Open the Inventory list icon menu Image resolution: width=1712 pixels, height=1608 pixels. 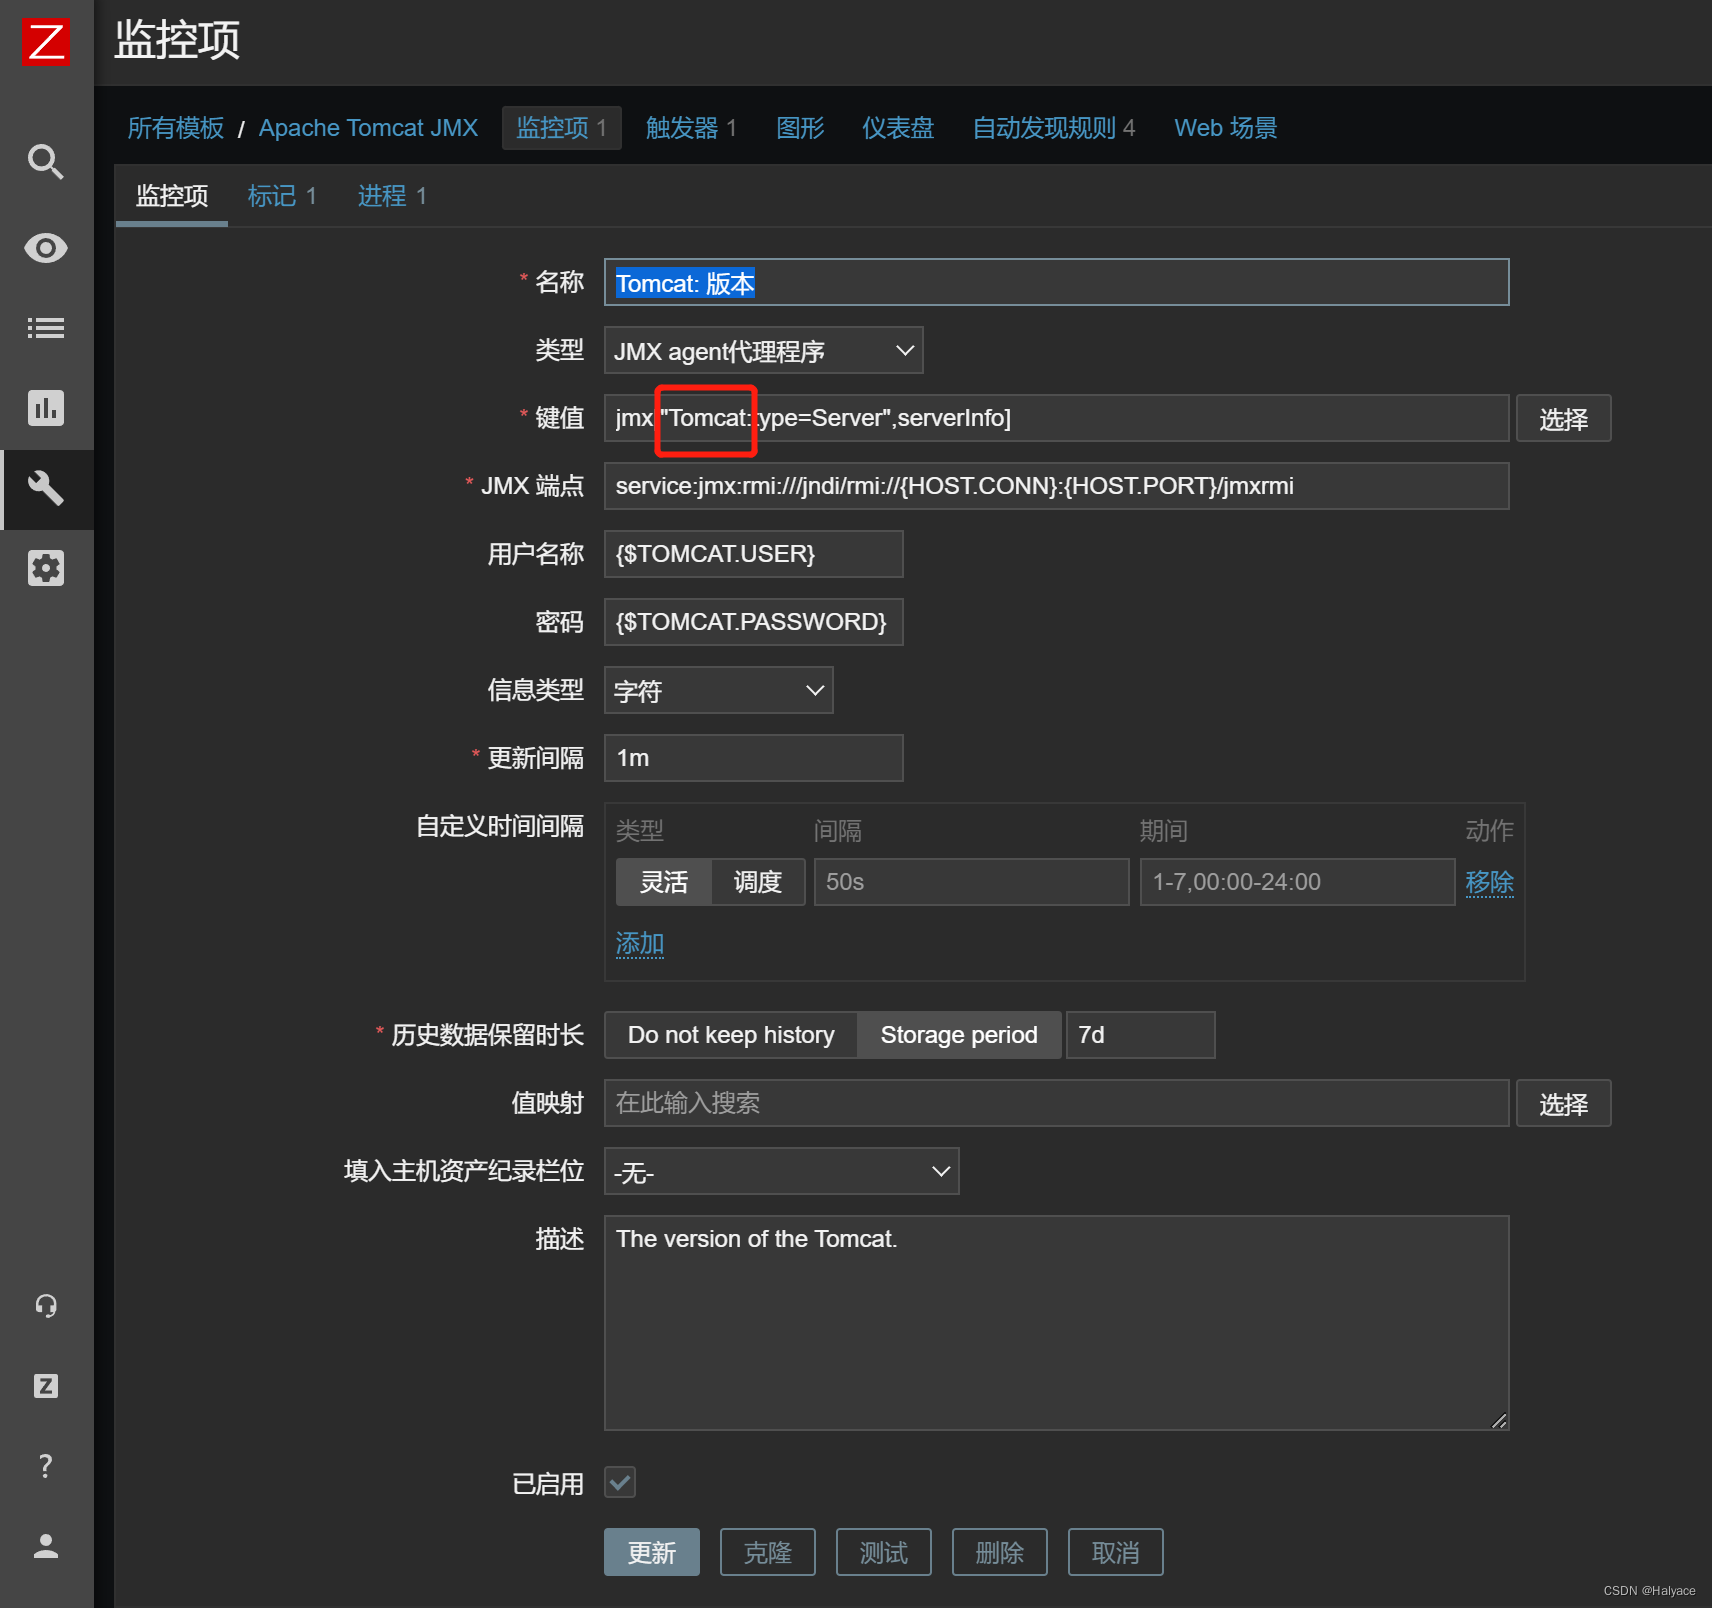(x=46, y=328)
